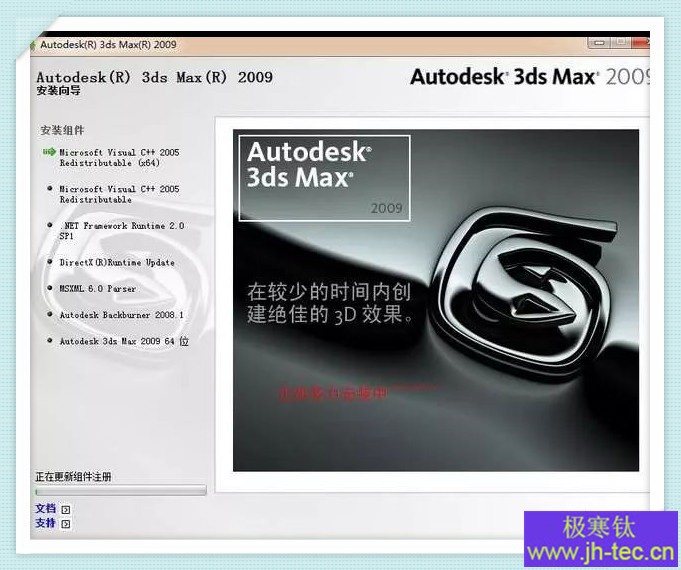The height and width of the screenshot is (570, 681).
Task: Click the installation progress bar
Action: 120,491
